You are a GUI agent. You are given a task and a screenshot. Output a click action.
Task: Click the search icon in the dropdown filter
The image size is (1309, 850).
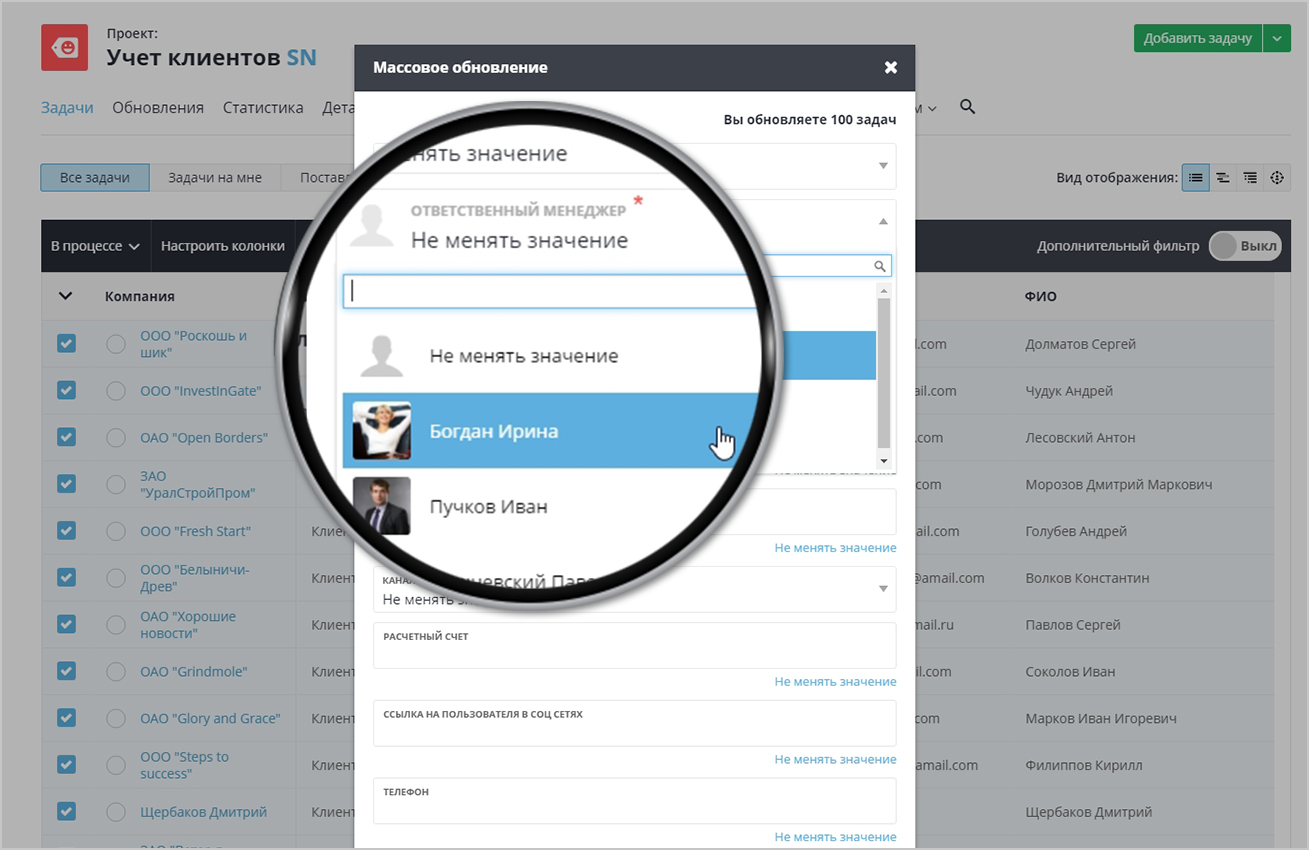(880, 266)
